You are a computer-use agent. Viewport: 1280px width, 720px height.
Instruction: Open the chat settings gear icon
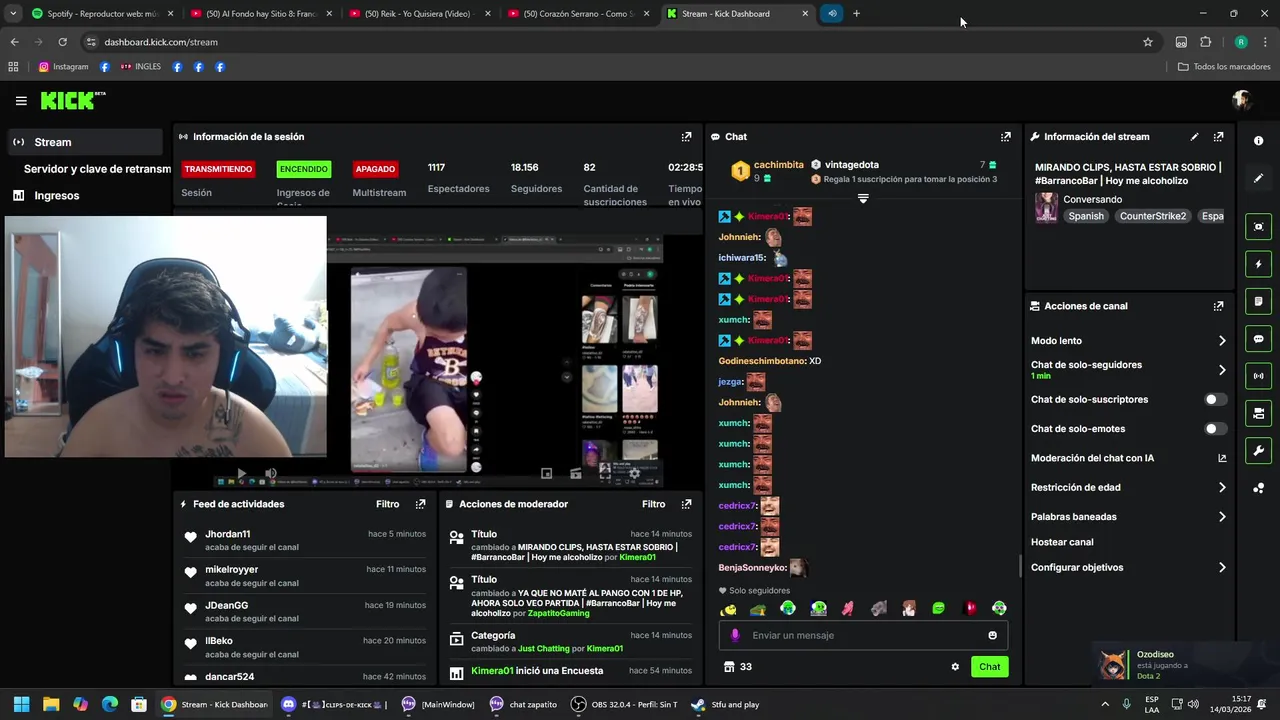(x=955, y=667)
